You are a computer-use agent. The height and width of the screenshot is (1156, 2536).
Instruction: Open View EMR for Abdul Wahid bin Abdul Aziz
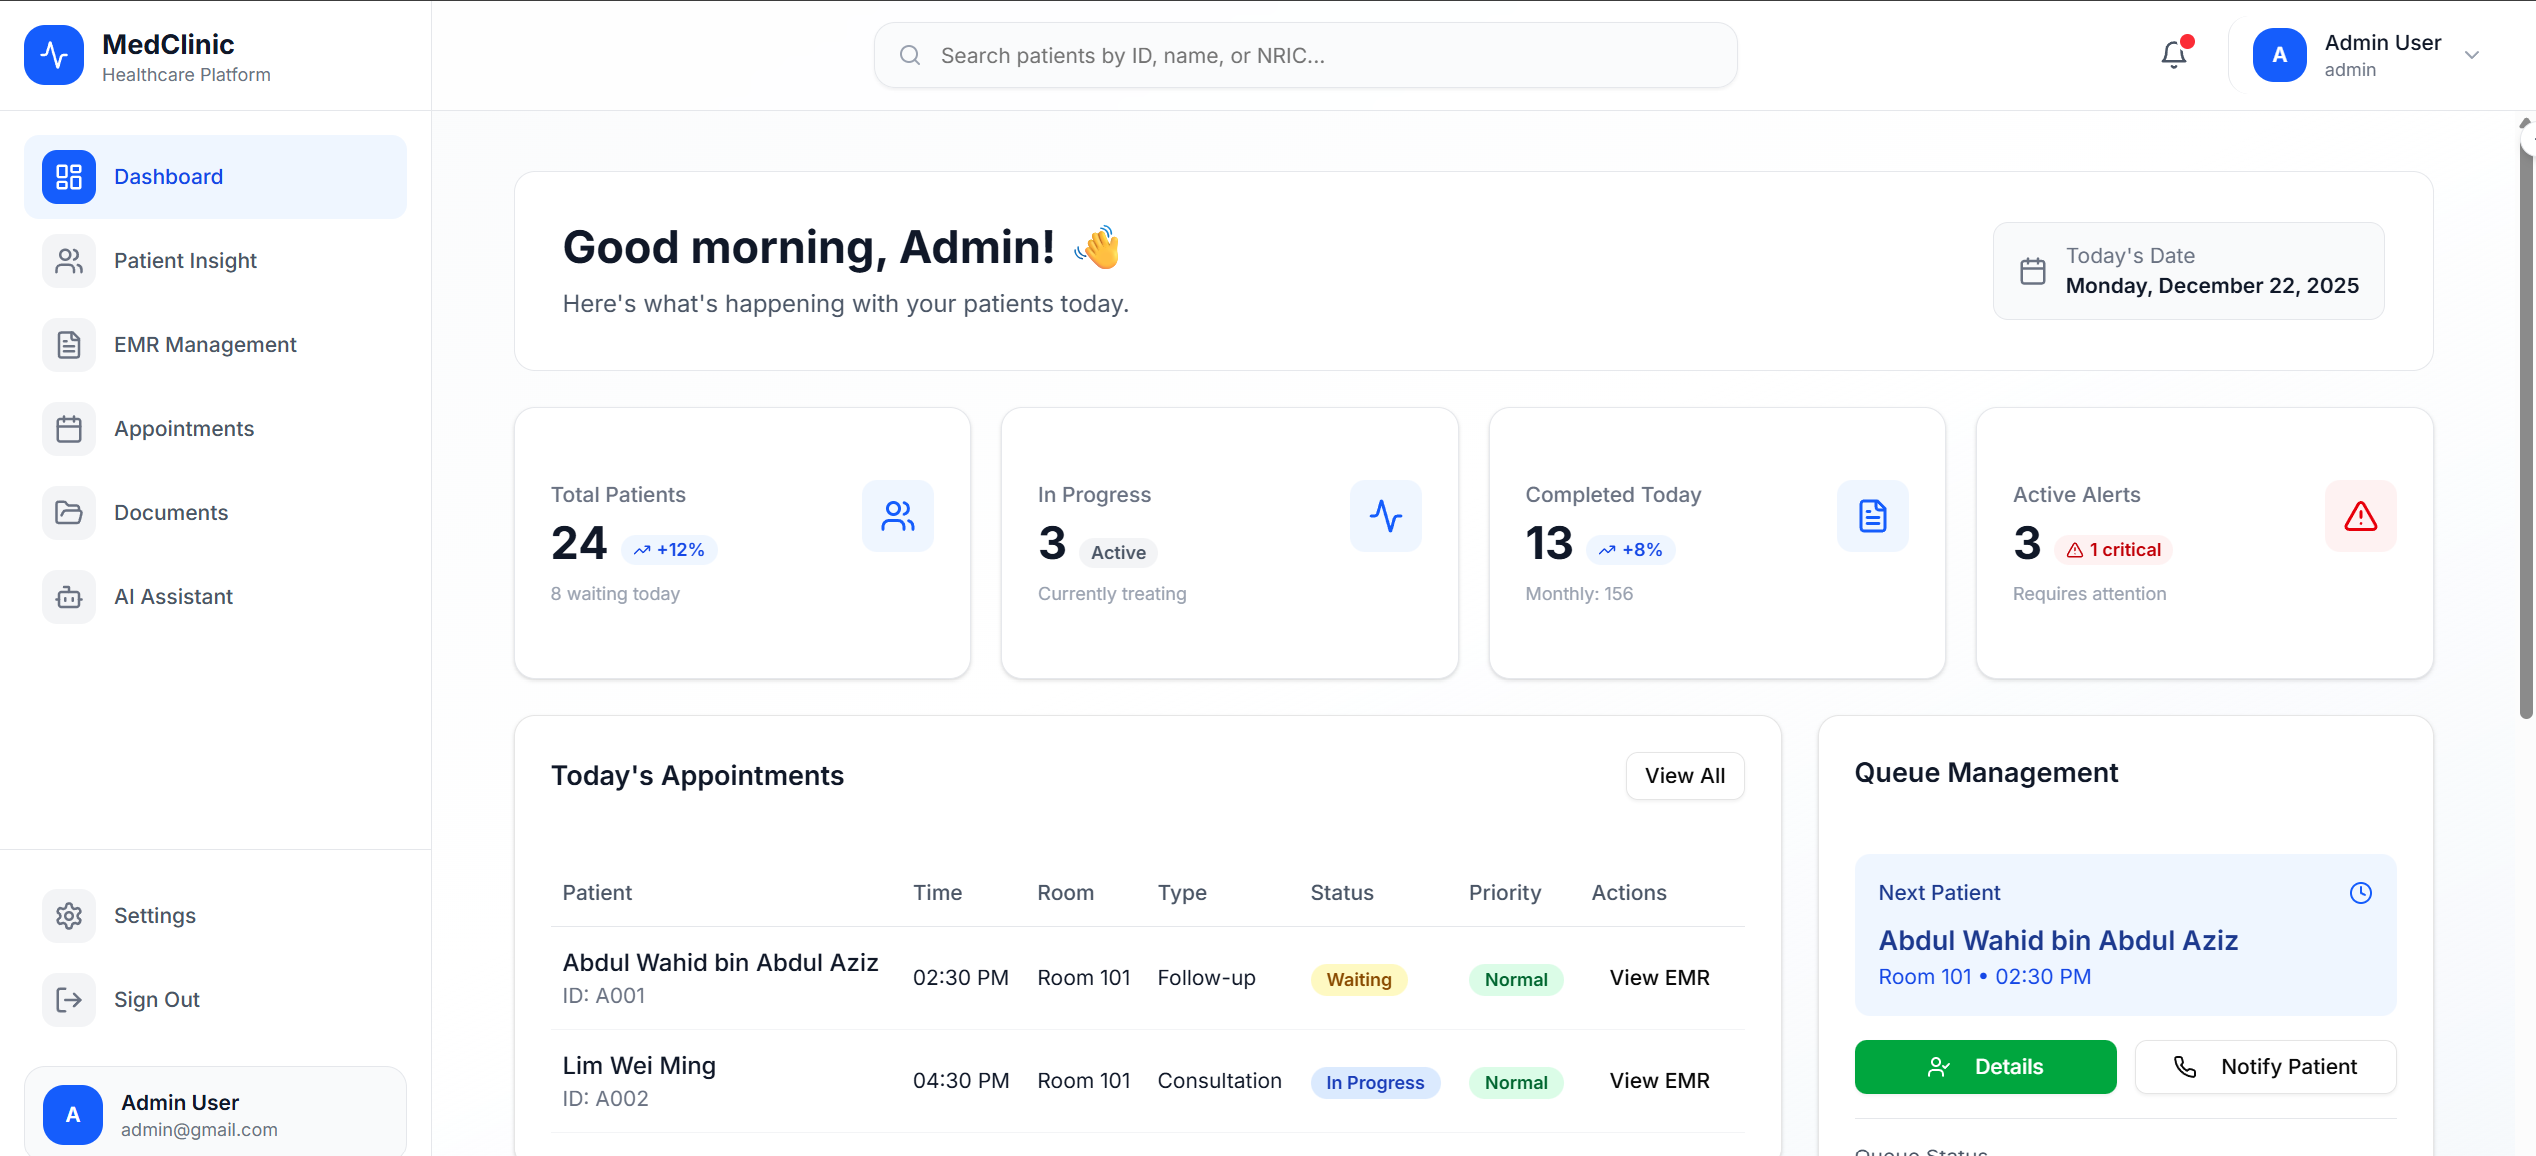click(x=1659, y=977)
